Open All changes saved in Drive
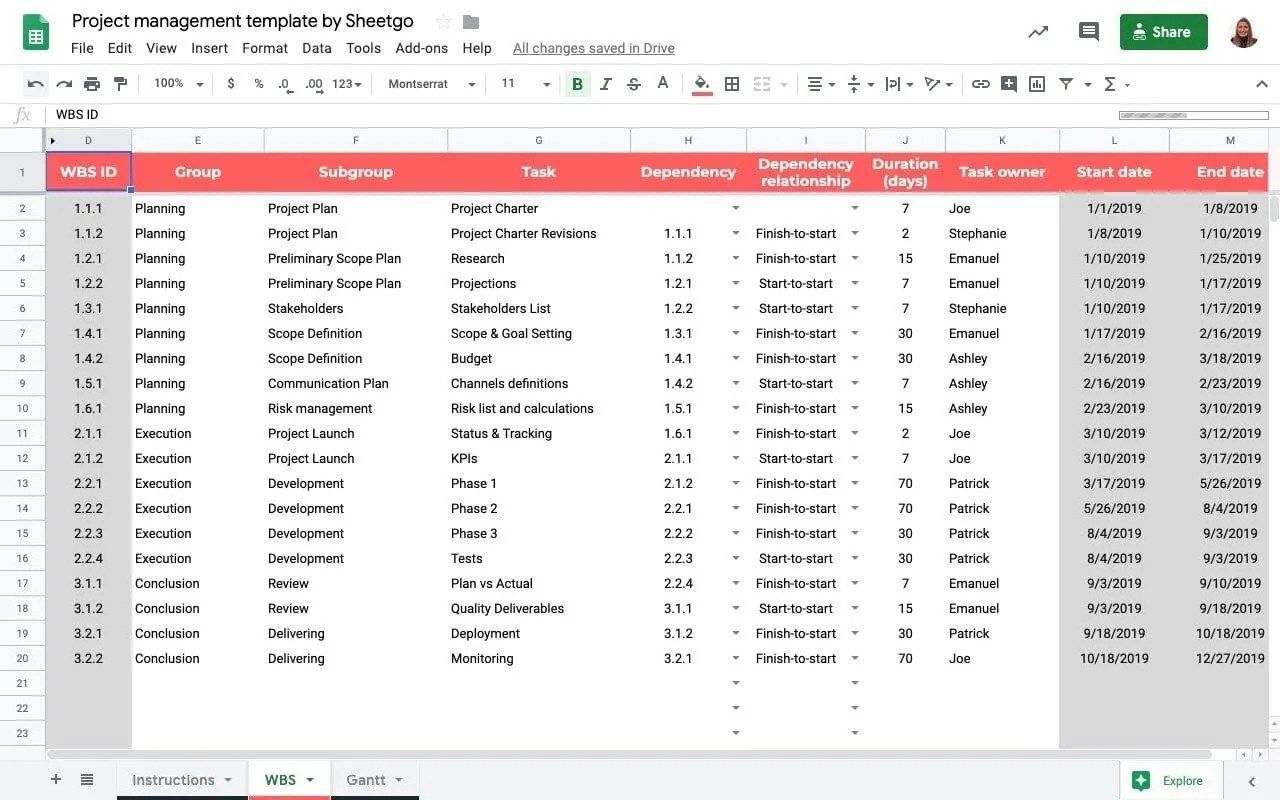Screen dimensions: 1280x800 593,47
